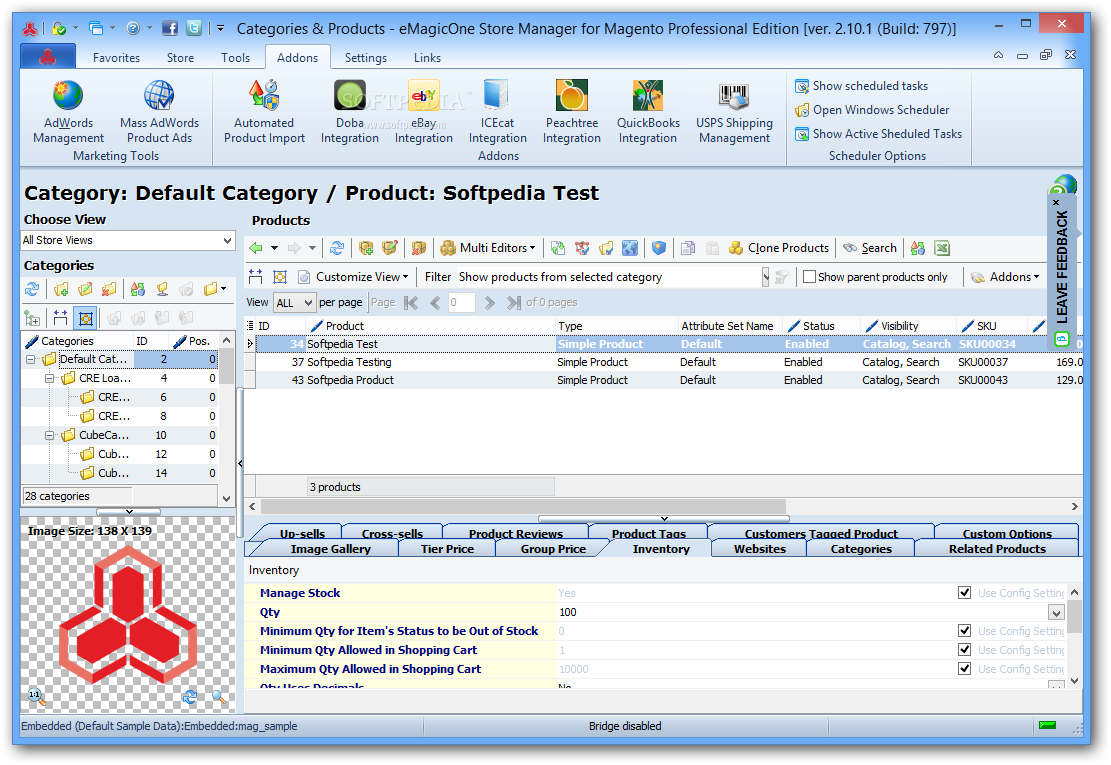
Task: Go to next page of products
Action: coord(489,303)
